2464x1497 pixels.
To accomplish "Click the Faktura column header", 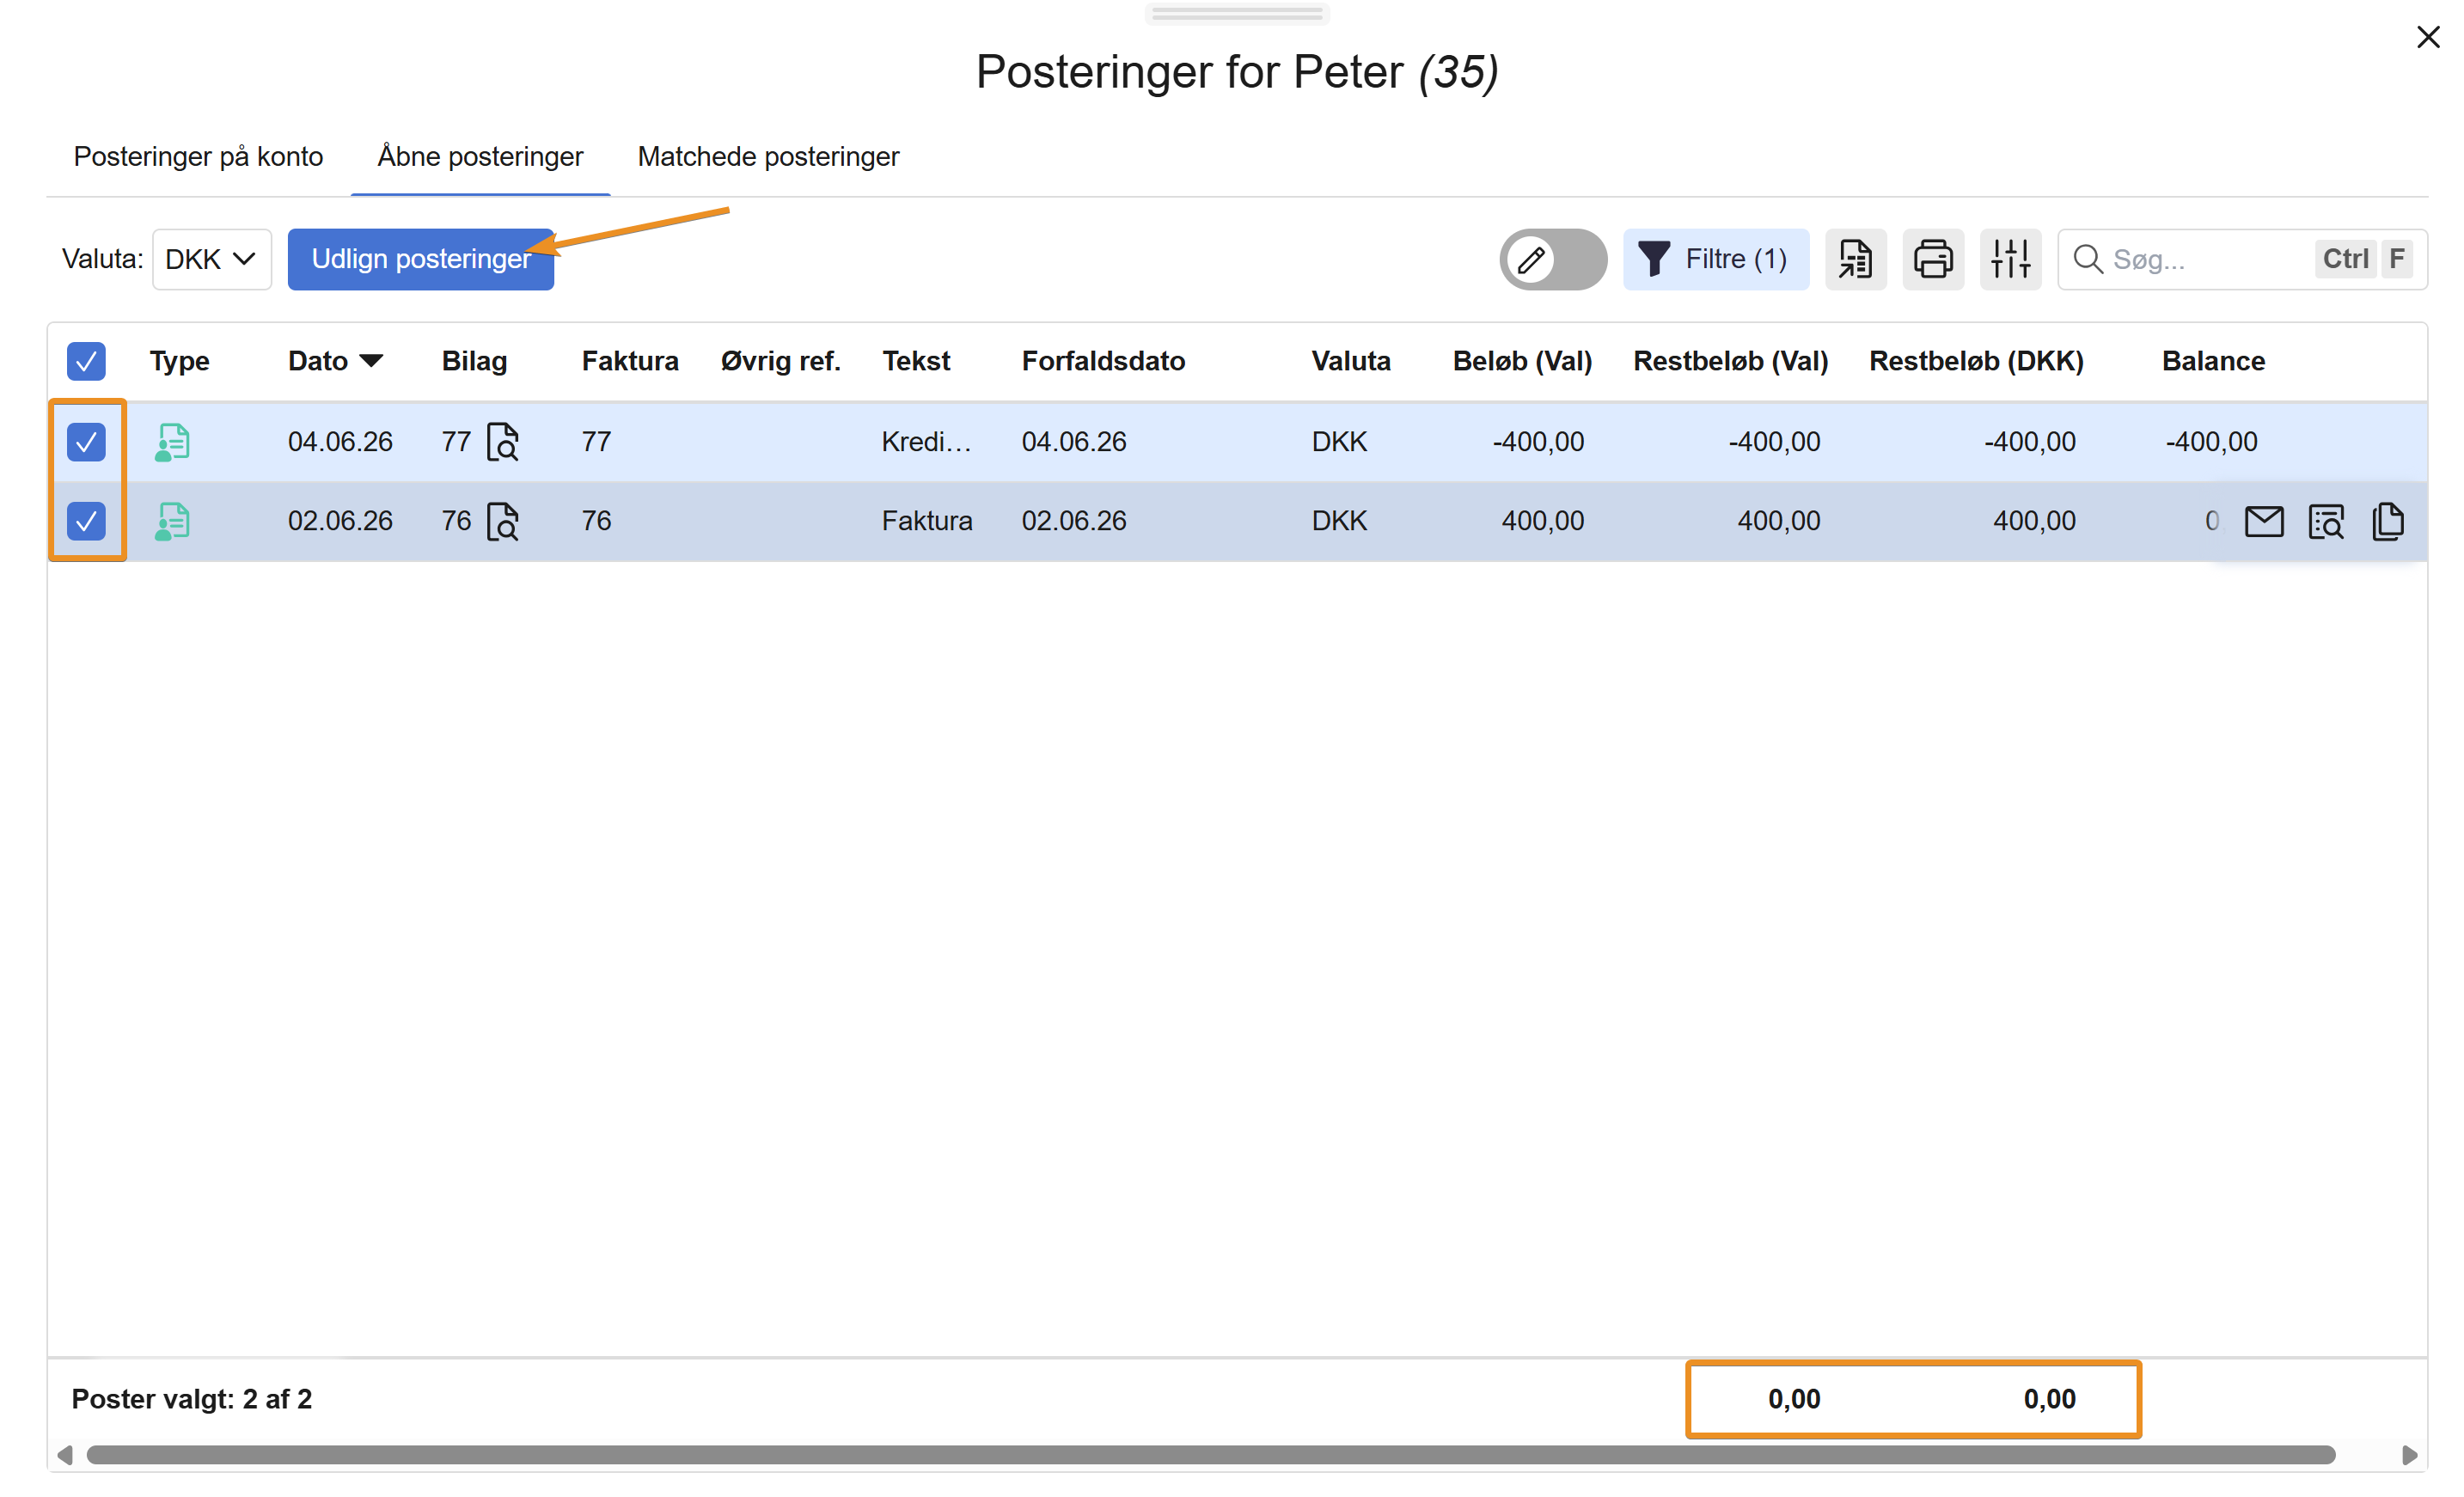I will [630, 361].
